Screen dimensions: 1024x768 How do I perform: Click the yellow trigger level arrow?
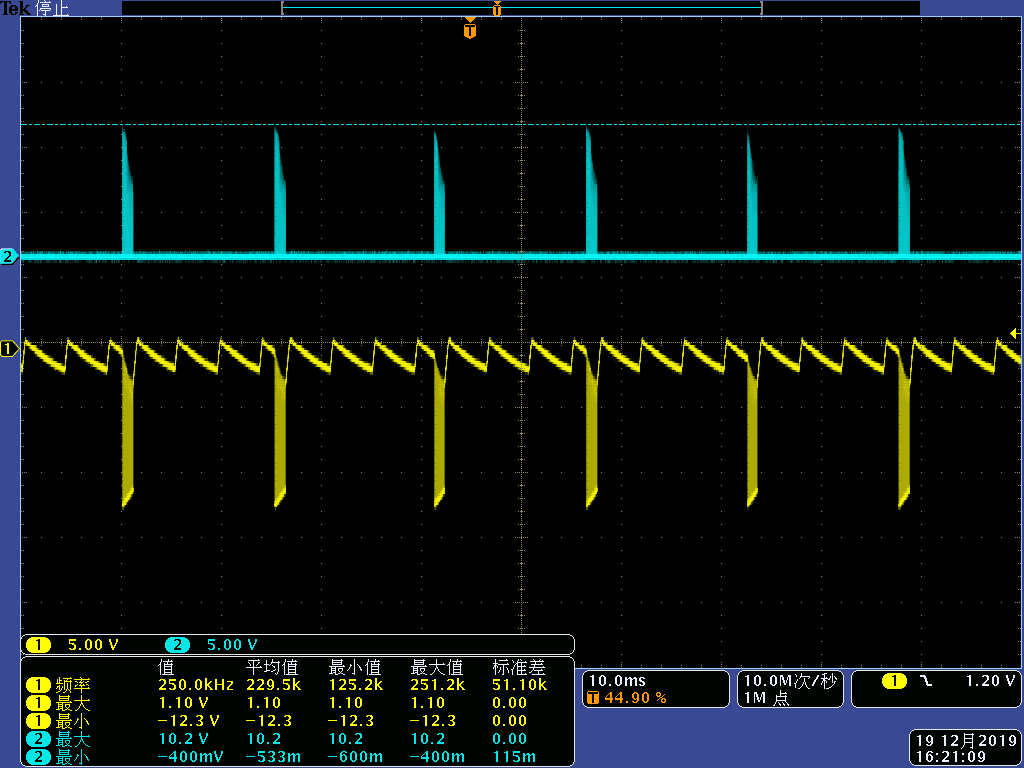coord(1016,334)
